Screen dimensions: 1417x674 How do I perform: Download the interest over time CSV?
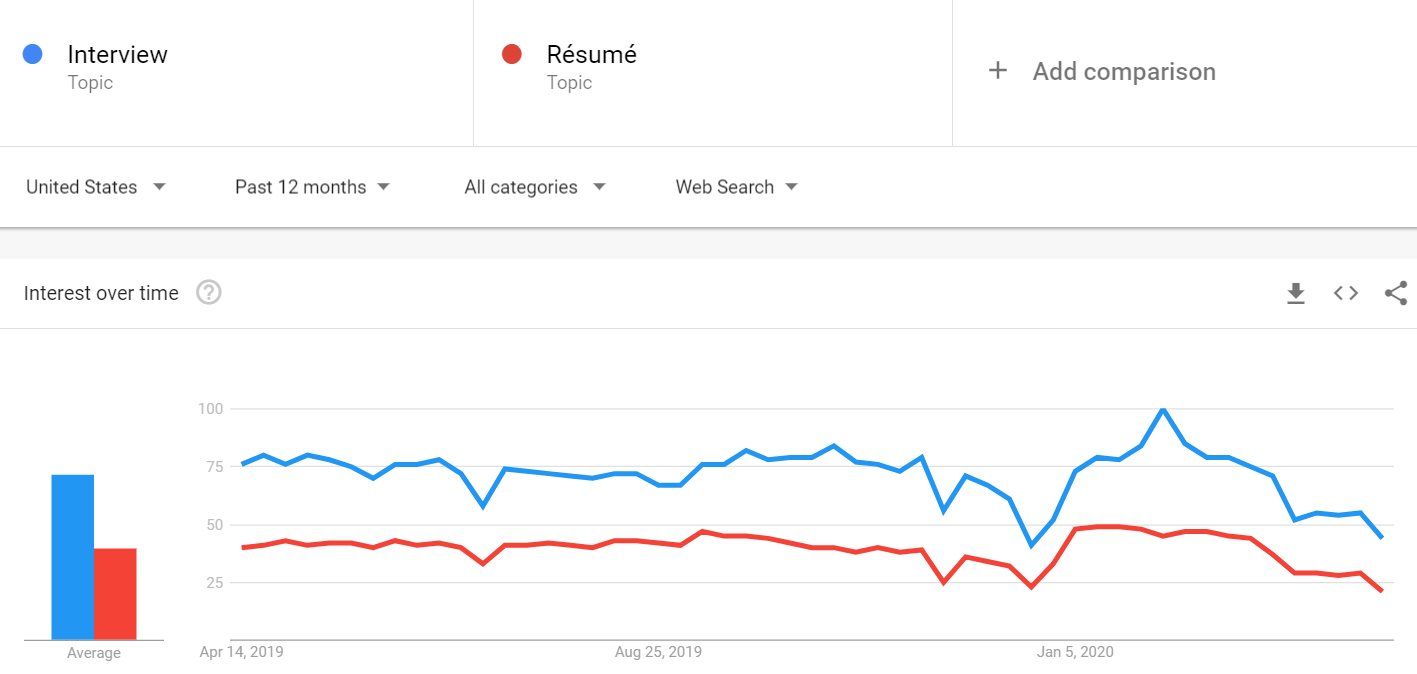pyautogui.click(x=1296, y=293)
